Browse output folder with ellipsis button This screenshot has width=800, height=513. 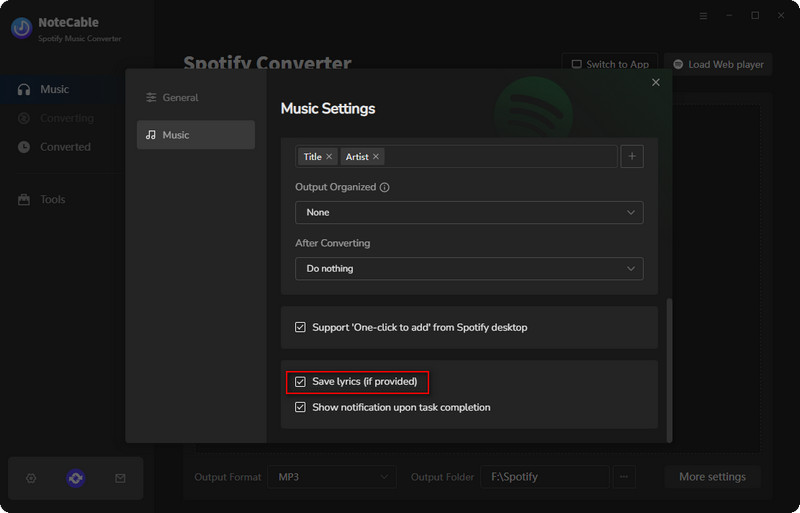click(624, 477)
